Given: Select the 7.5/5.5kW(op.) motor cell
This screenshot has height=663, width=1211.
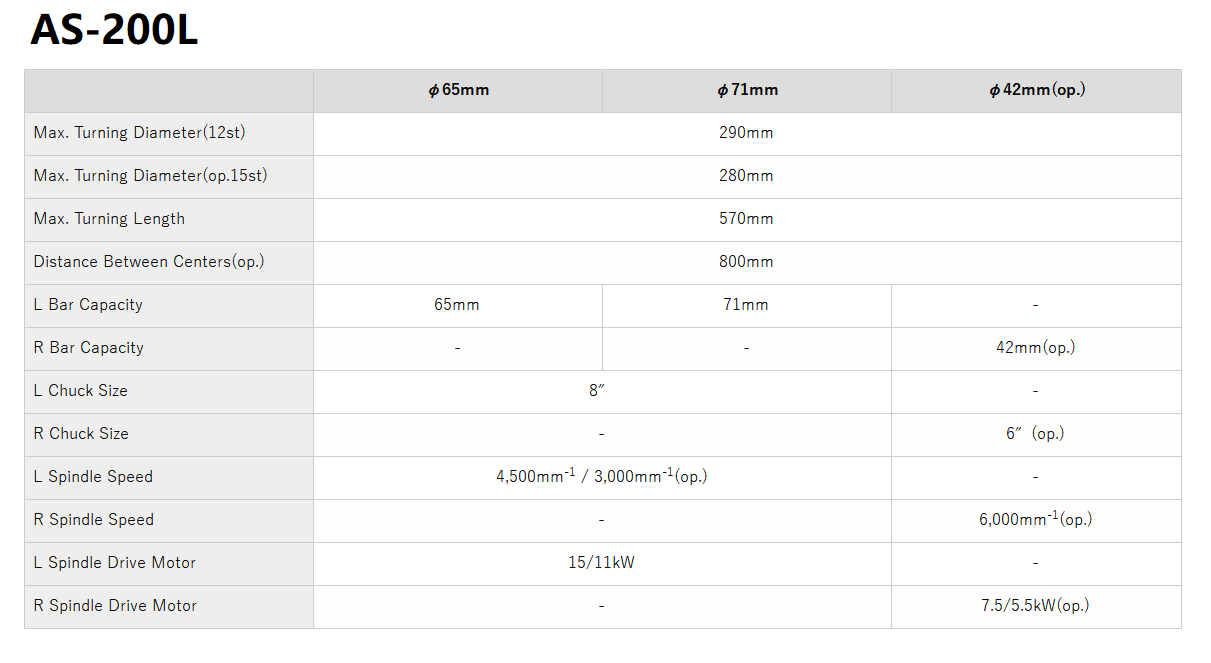Looking at the screenshot, I should (1035, 606).
